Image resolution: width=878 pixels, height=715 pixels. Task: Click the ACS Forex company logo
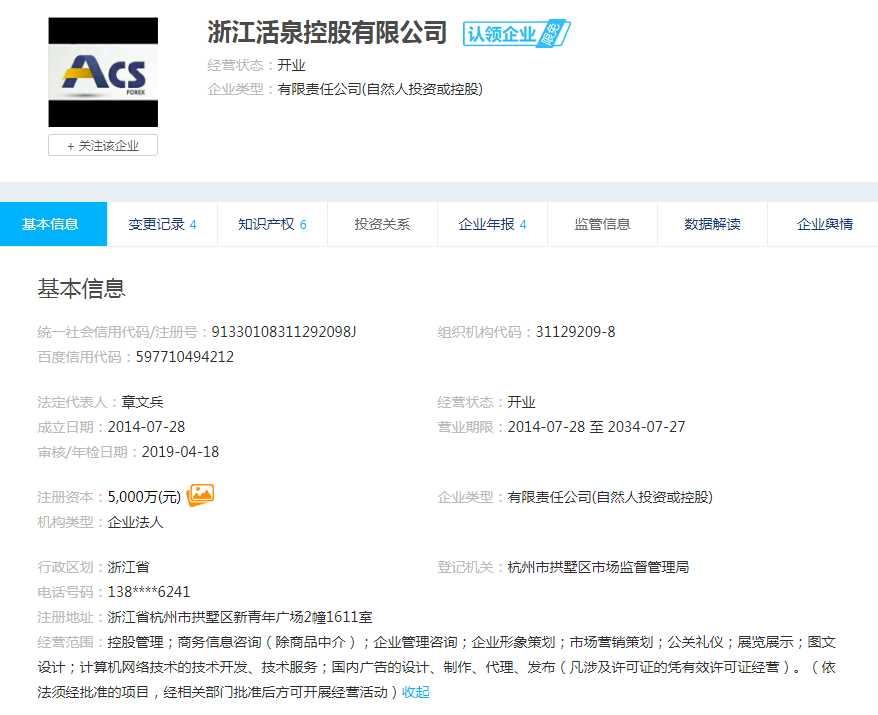(x=103, y=73)
